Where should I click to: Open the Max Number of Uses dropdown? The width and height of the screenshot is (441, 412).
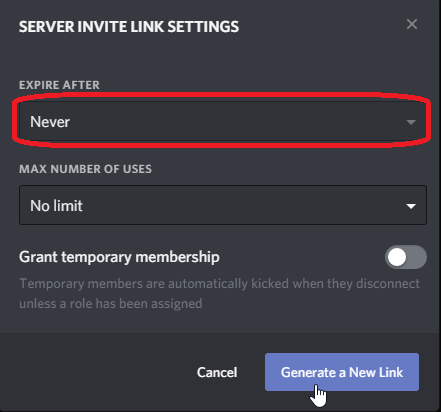pos(223,205)
